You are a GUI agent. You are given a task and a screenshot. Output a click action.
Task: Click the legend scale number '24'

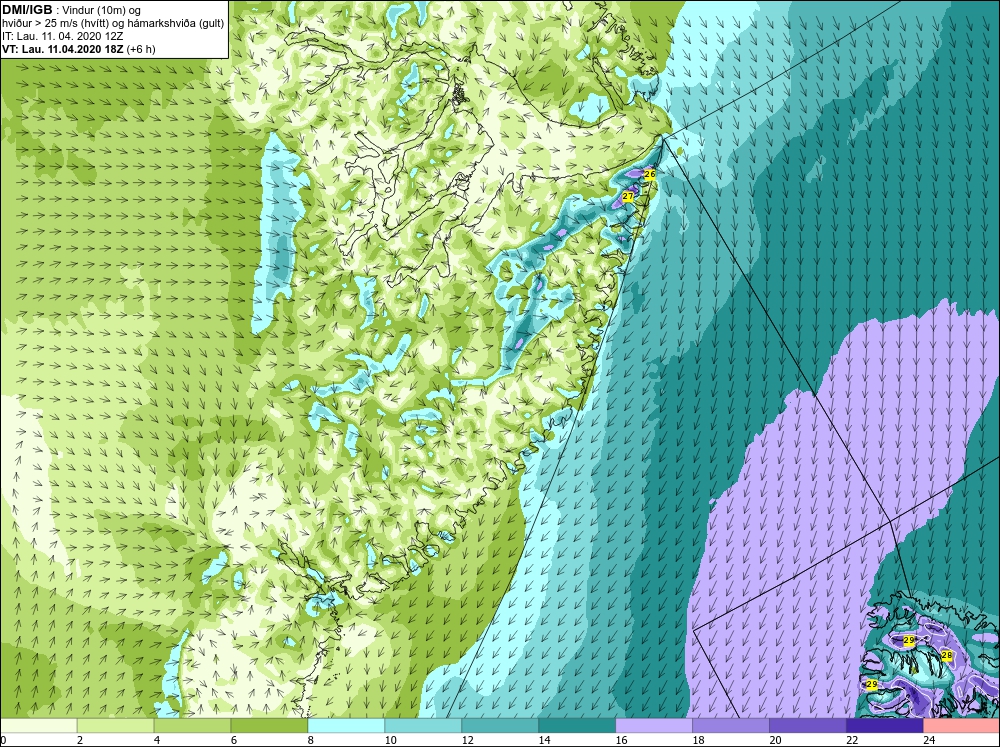929,740
